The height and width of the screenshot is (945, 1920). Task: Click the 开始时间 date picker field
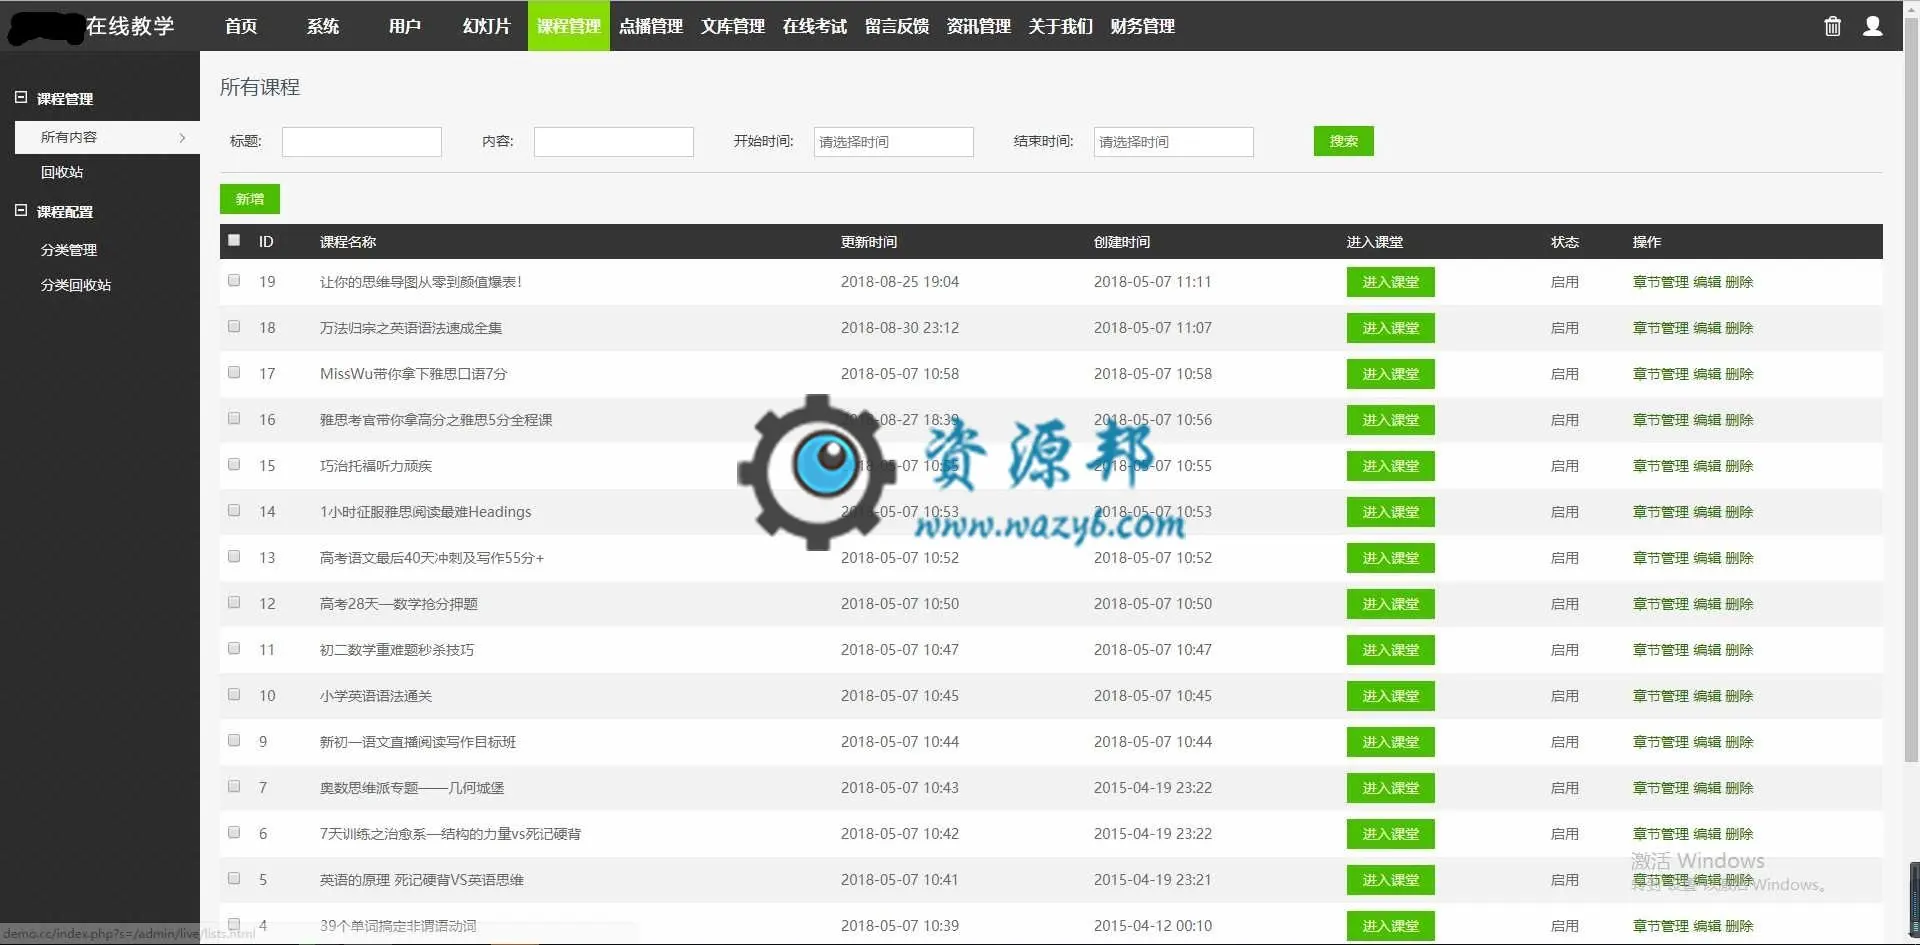pos(893,142)
